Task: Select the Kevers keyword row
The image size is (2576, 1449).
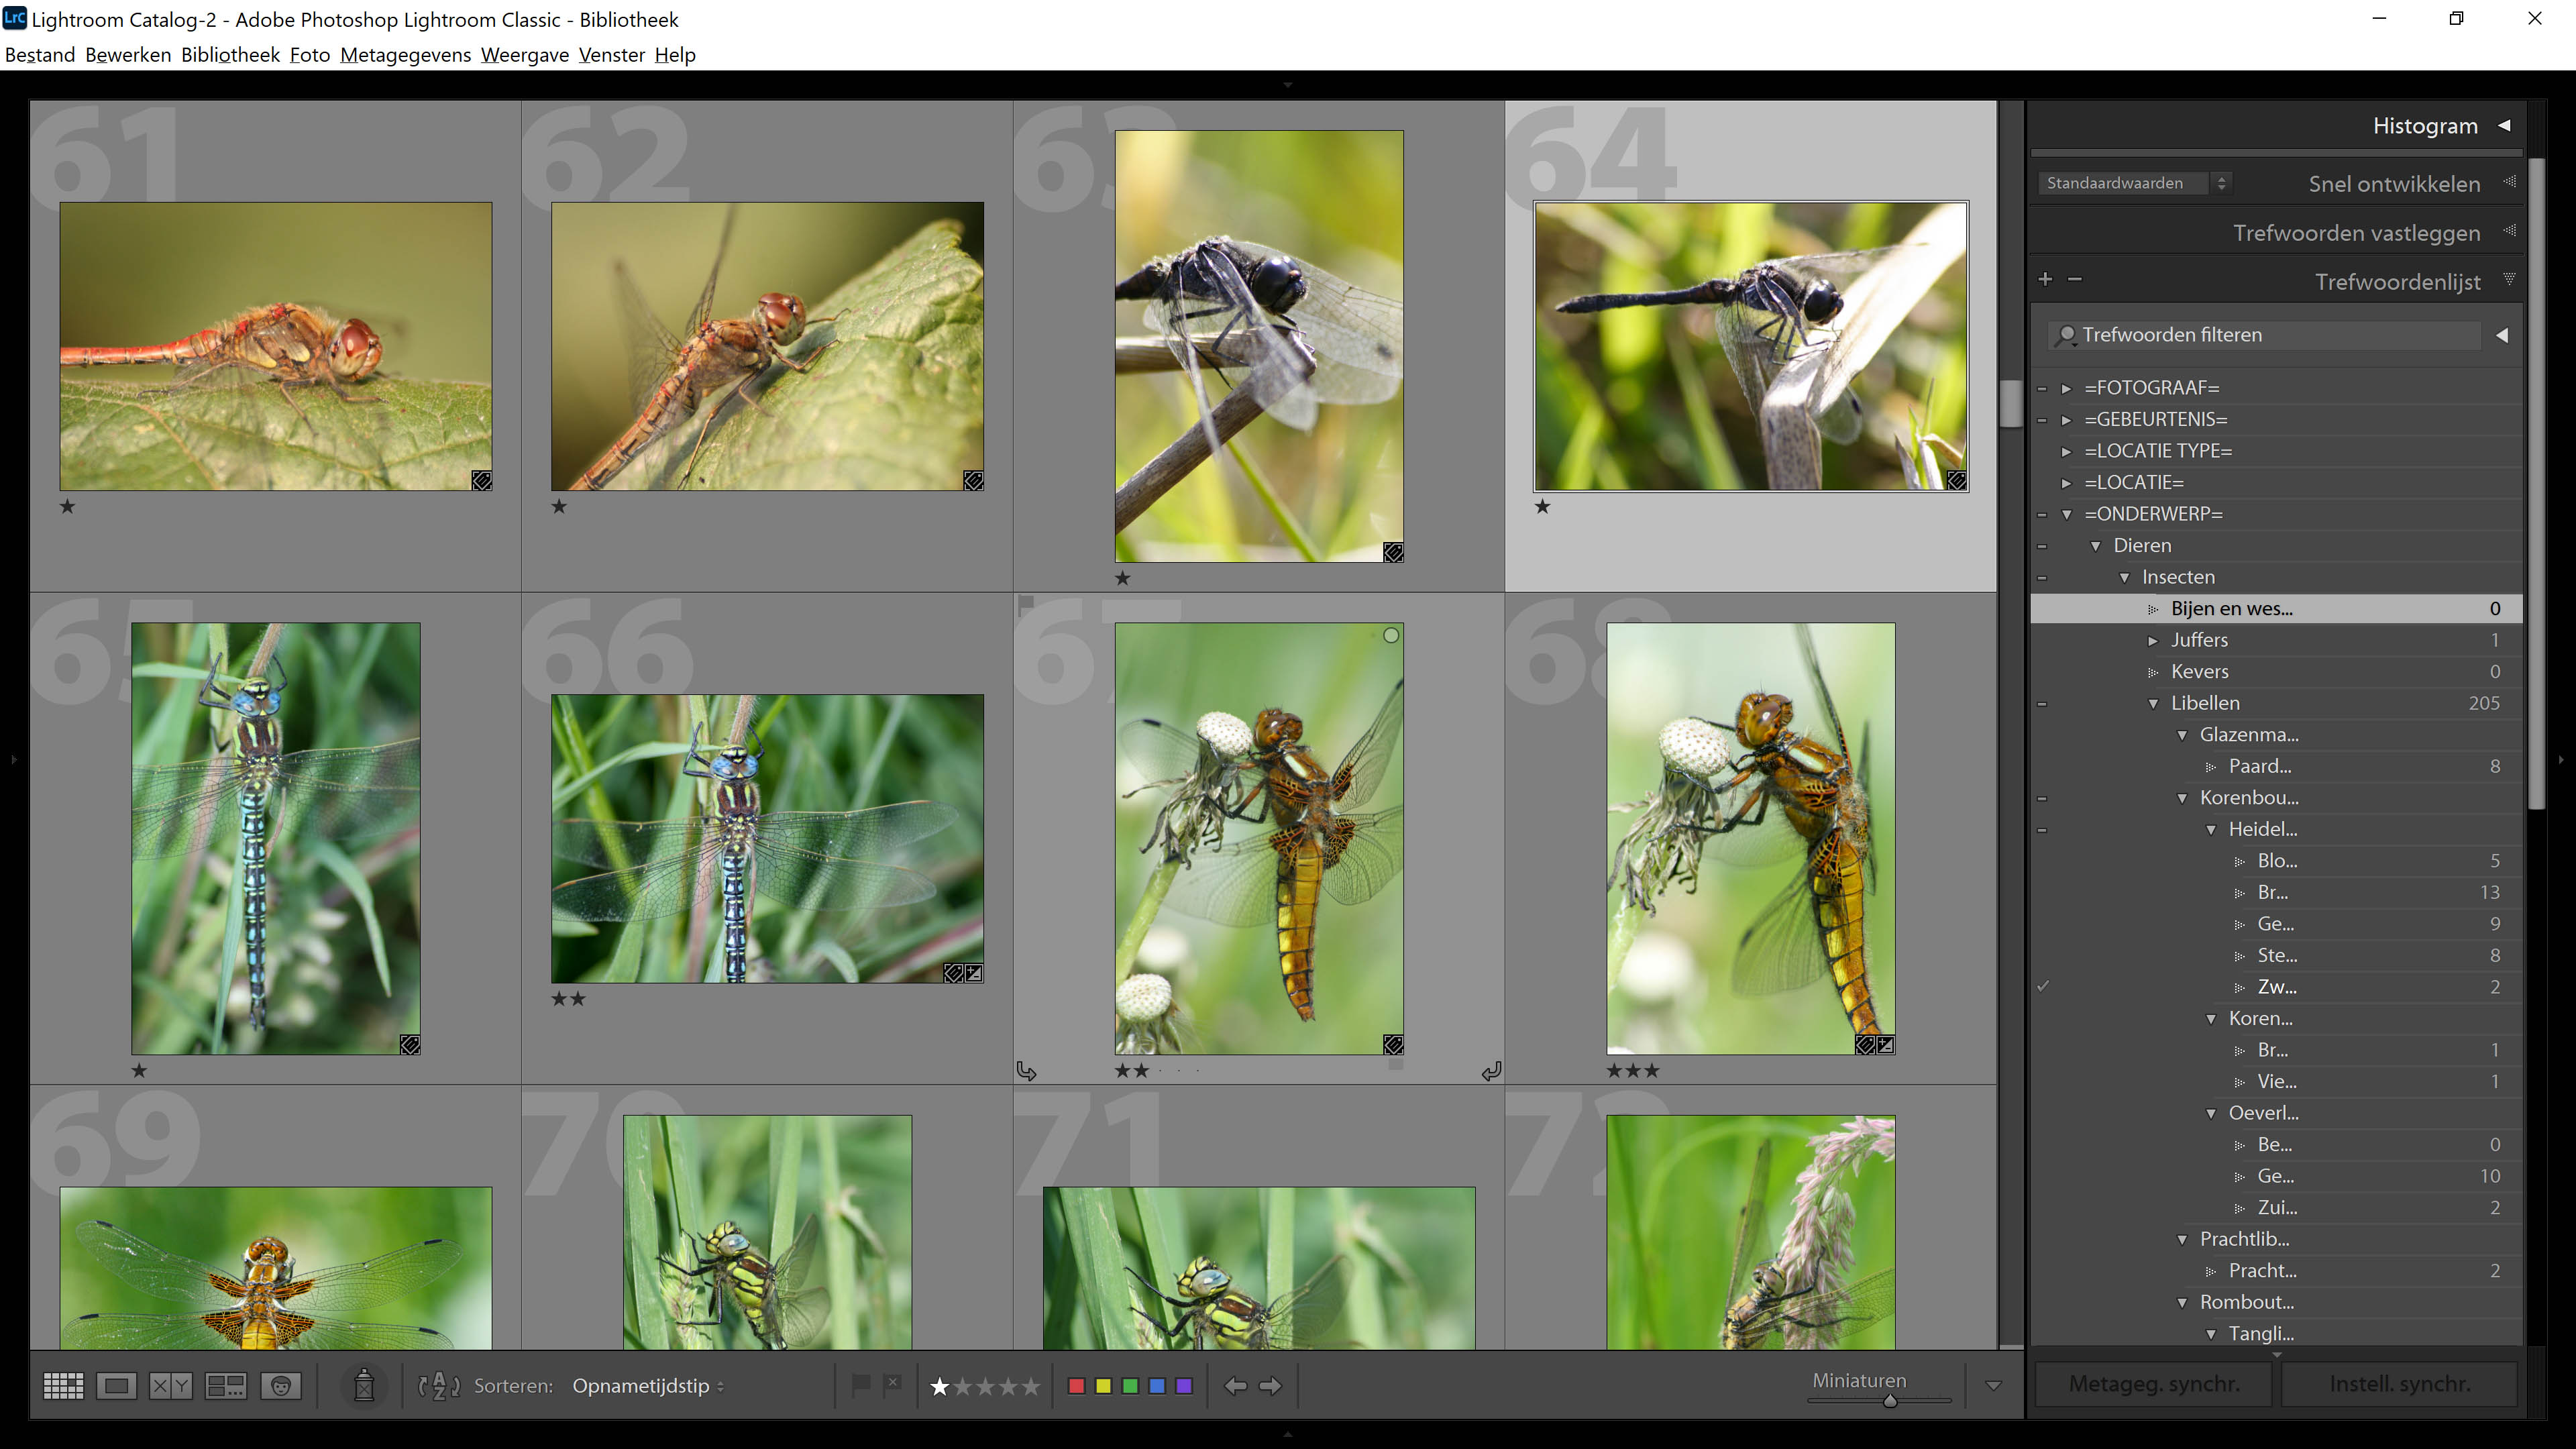Action: 2276,672
